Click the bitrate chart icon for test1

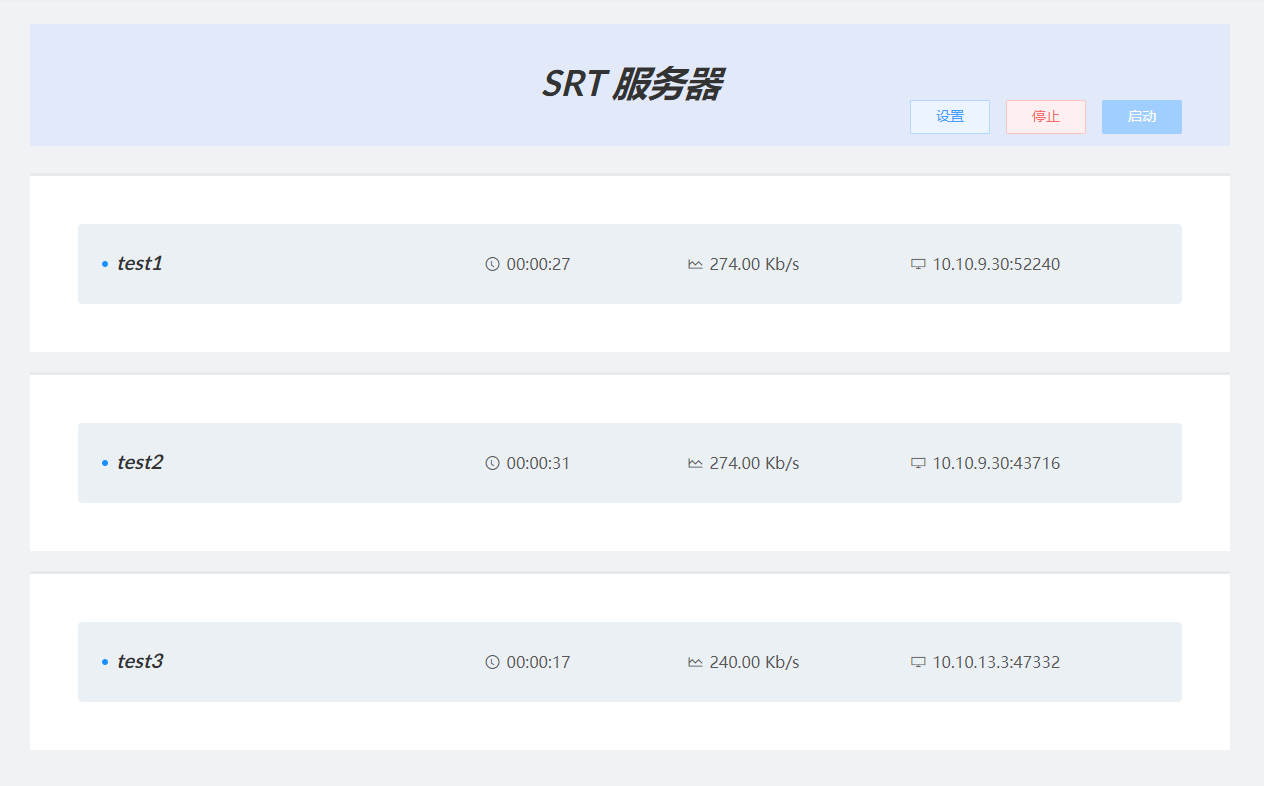(695, 264)
